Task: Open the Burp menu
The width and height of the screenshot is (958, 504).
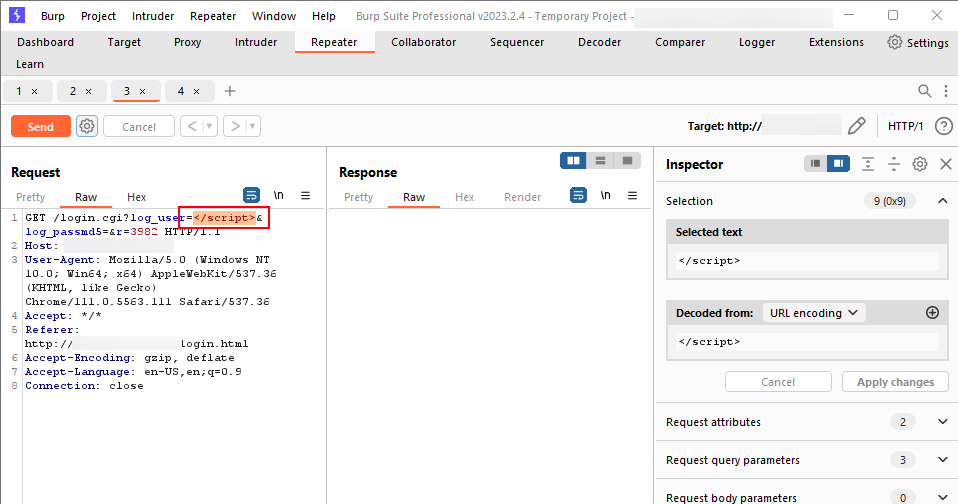Action: click(x=53, y=16)
